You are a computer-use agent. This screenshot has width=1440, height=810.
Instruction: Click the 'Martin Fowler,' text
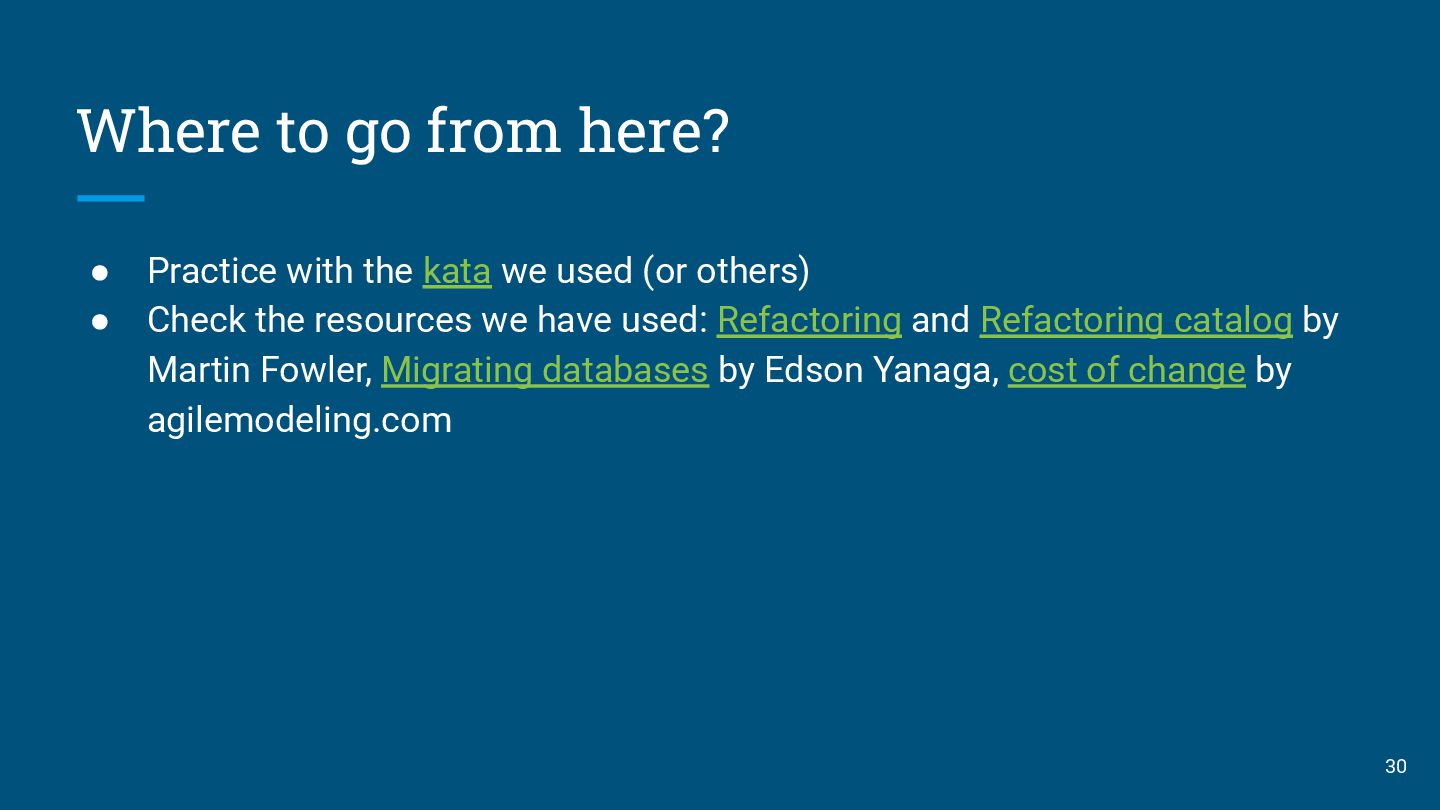260,370
